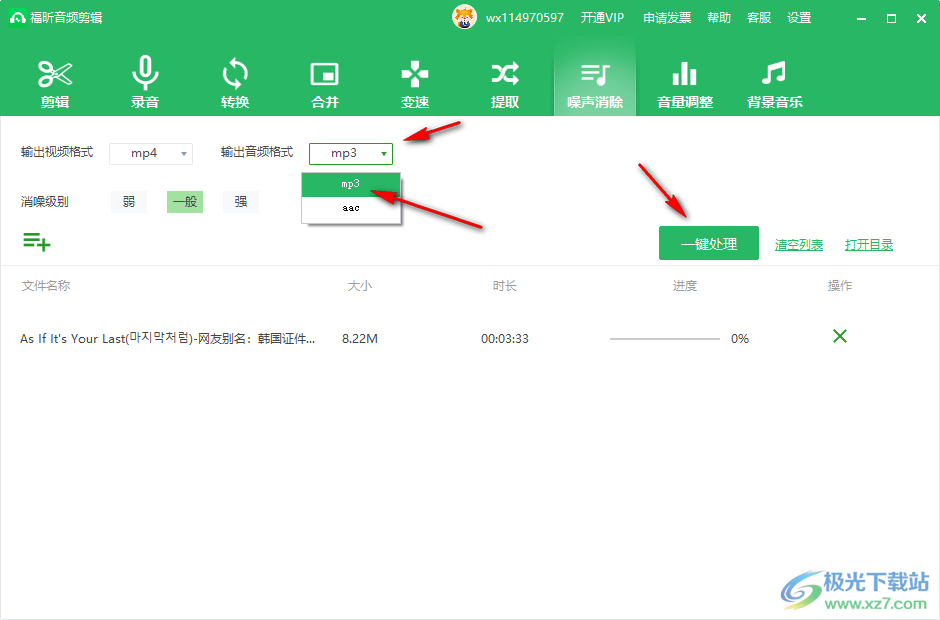Open the 帮助 help menu
The height and width of the screenshot is (620, 940).
pos(719,18)
